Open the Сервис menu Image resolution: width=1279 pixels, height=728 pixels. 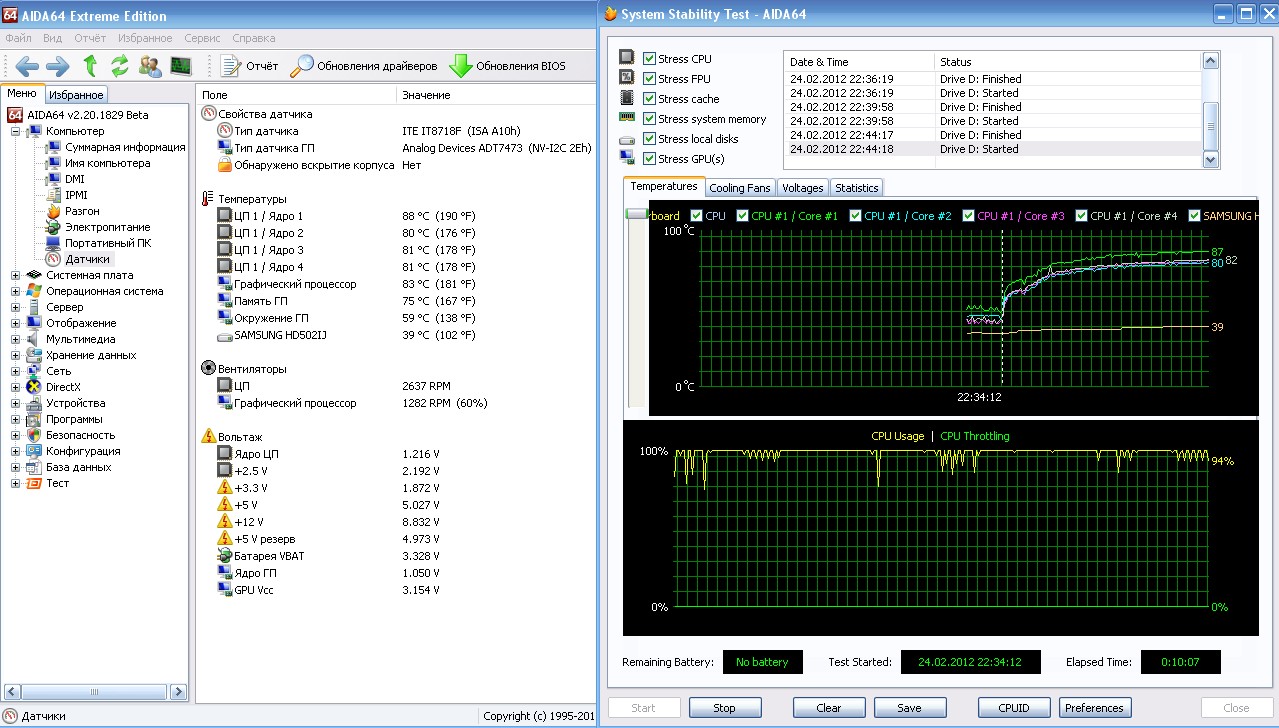point(203,38)
